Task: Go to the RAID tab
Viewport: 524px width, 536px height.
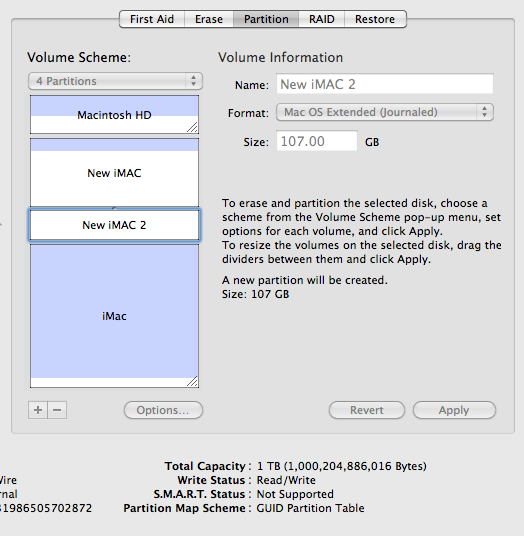Action: coord(322,19)
